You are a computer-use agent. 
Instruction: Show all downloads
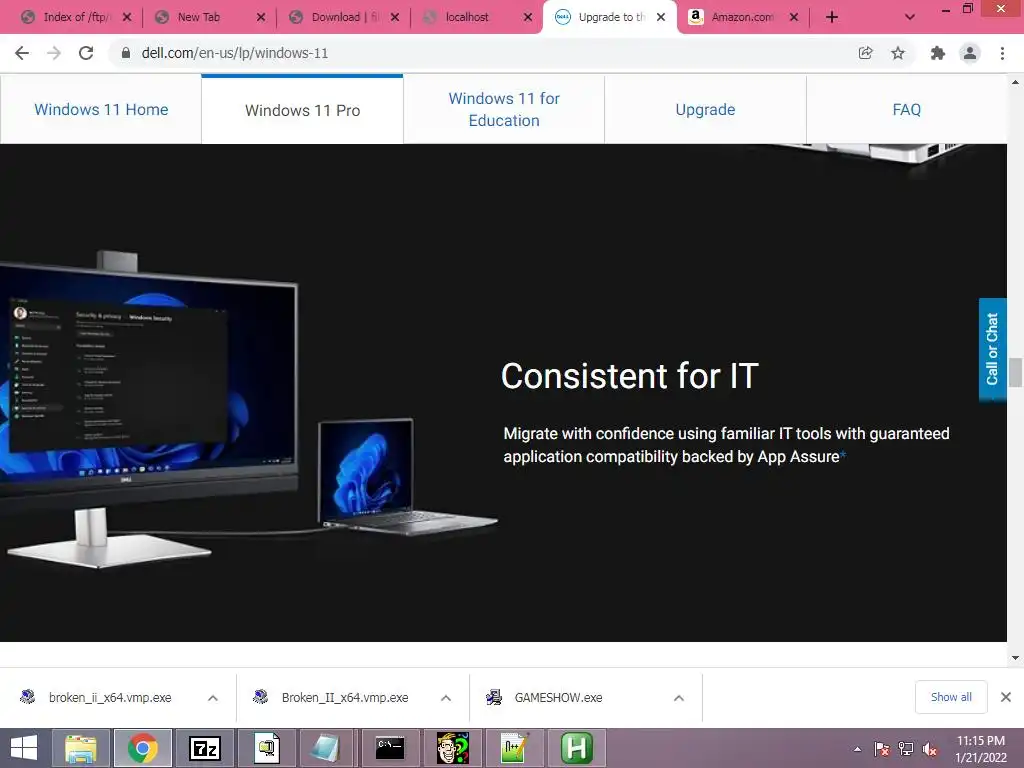pos(951,697)
